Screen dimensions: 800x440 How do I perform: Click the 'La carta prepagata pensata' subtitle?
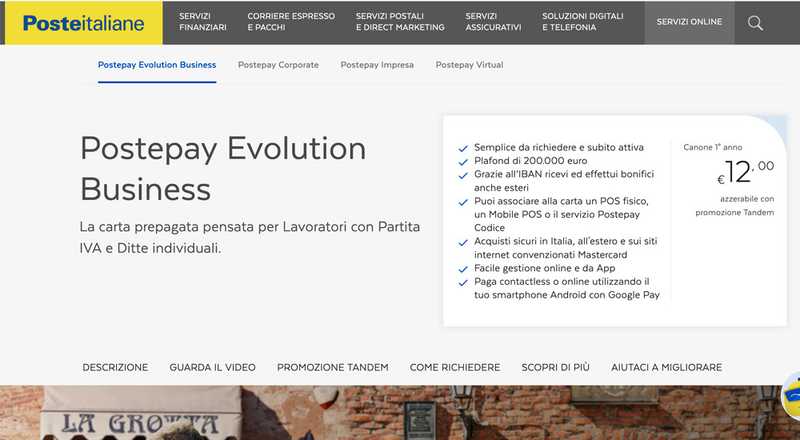click(x=250, y=237)
